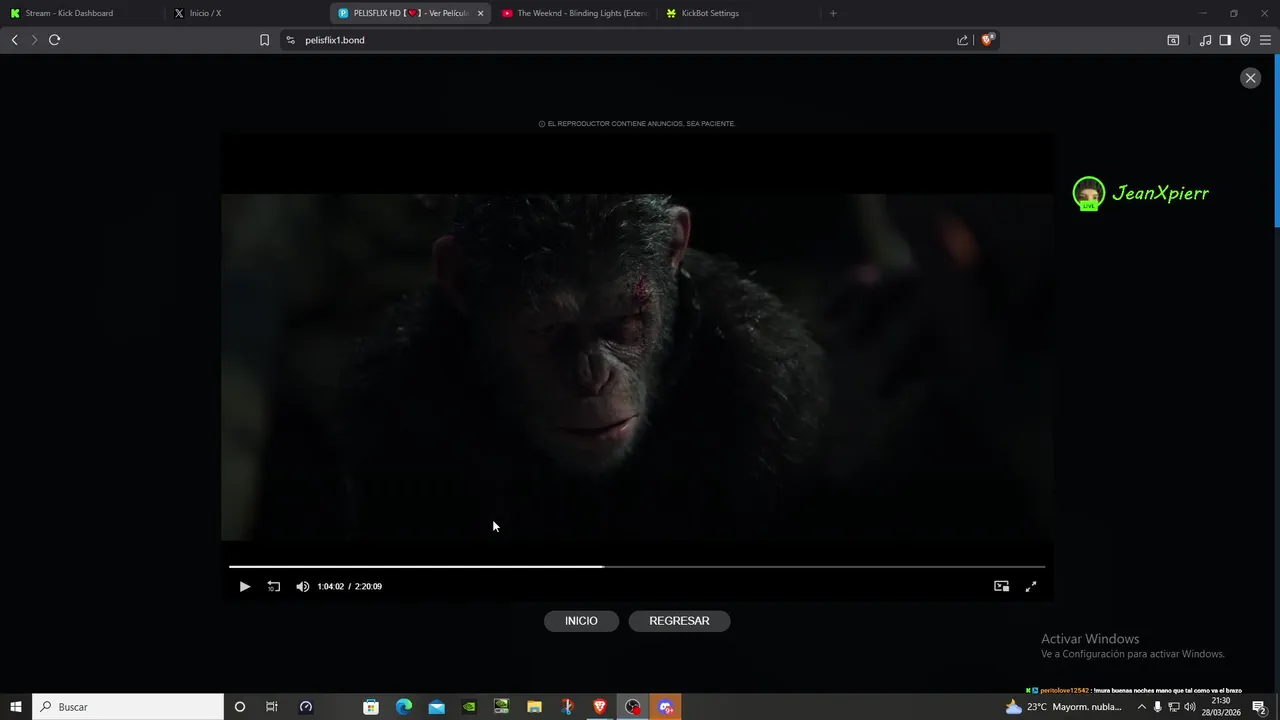Close the player overlay with X
Screen dimensions: 1280x720
coord(1250,78)
